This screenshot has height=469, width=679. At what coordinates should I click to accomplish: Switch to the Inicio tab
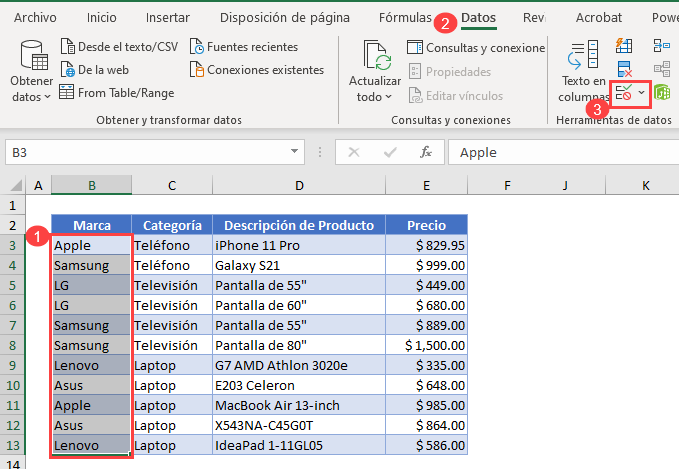pyautogui.click(x=101, y=18)
